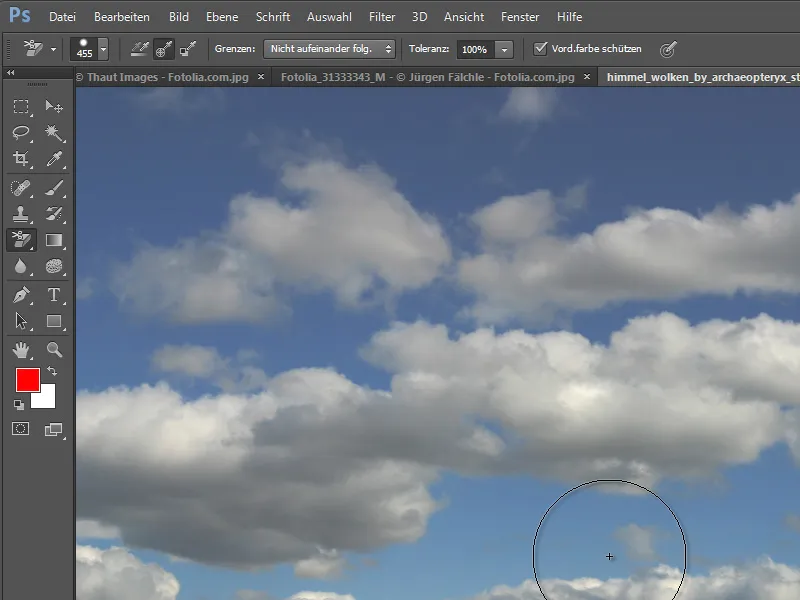This screenshot has width=800, height=600.
Task: Swap foreground and background colors
Action: point(52,371)
